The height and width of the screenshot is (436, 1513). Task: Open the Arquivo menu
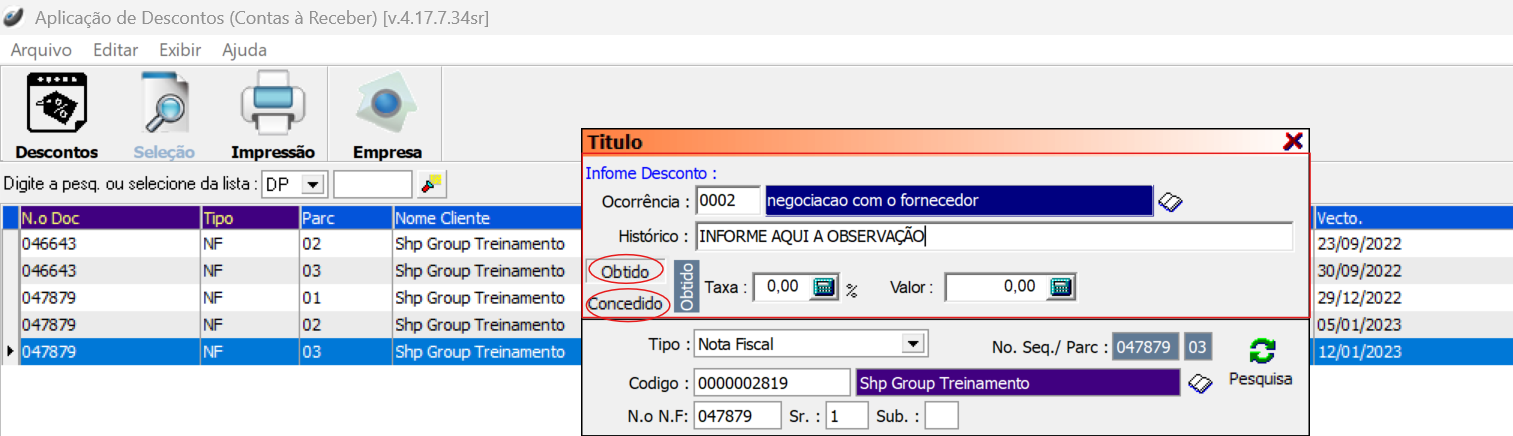(41, 50)
